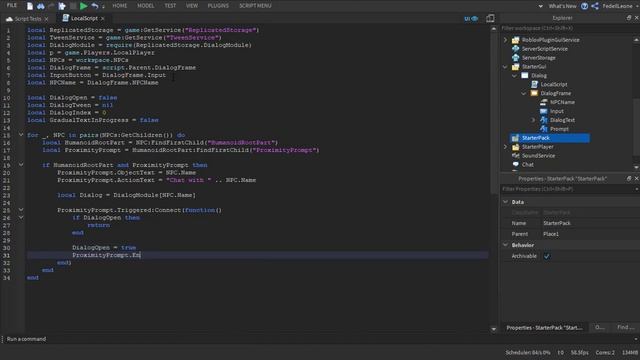Click the Open from Roblox cloud icon
This screenshot has height=360, width=640.
point(41,6)
